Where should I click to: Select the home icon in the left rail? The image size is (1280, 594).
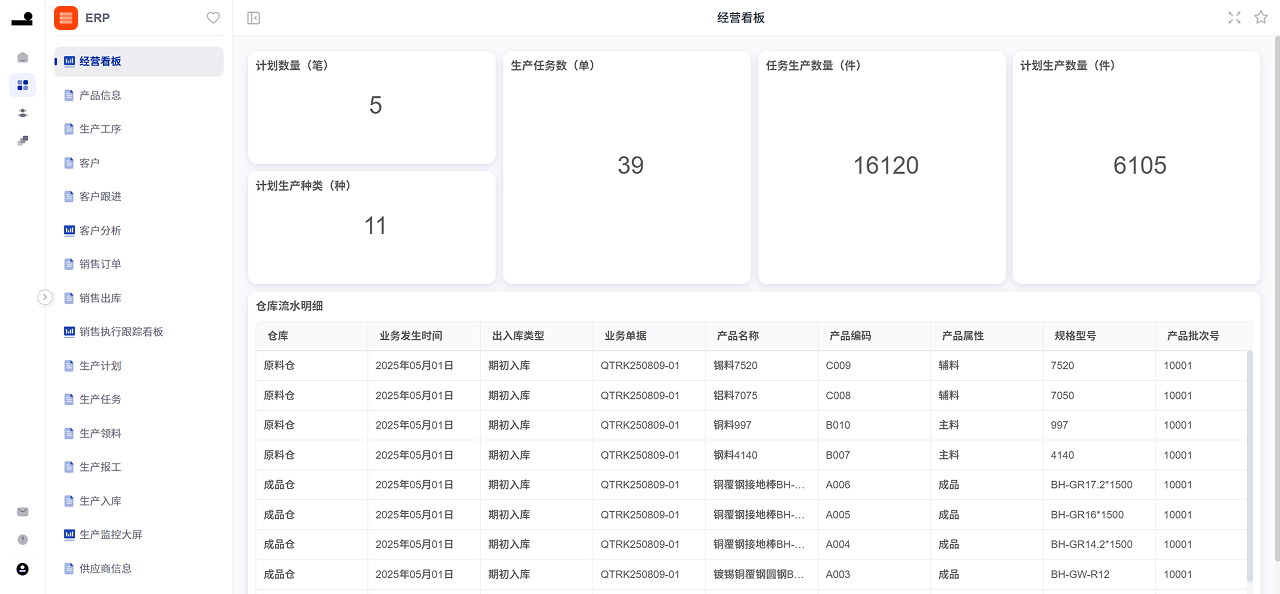[22, 57]
